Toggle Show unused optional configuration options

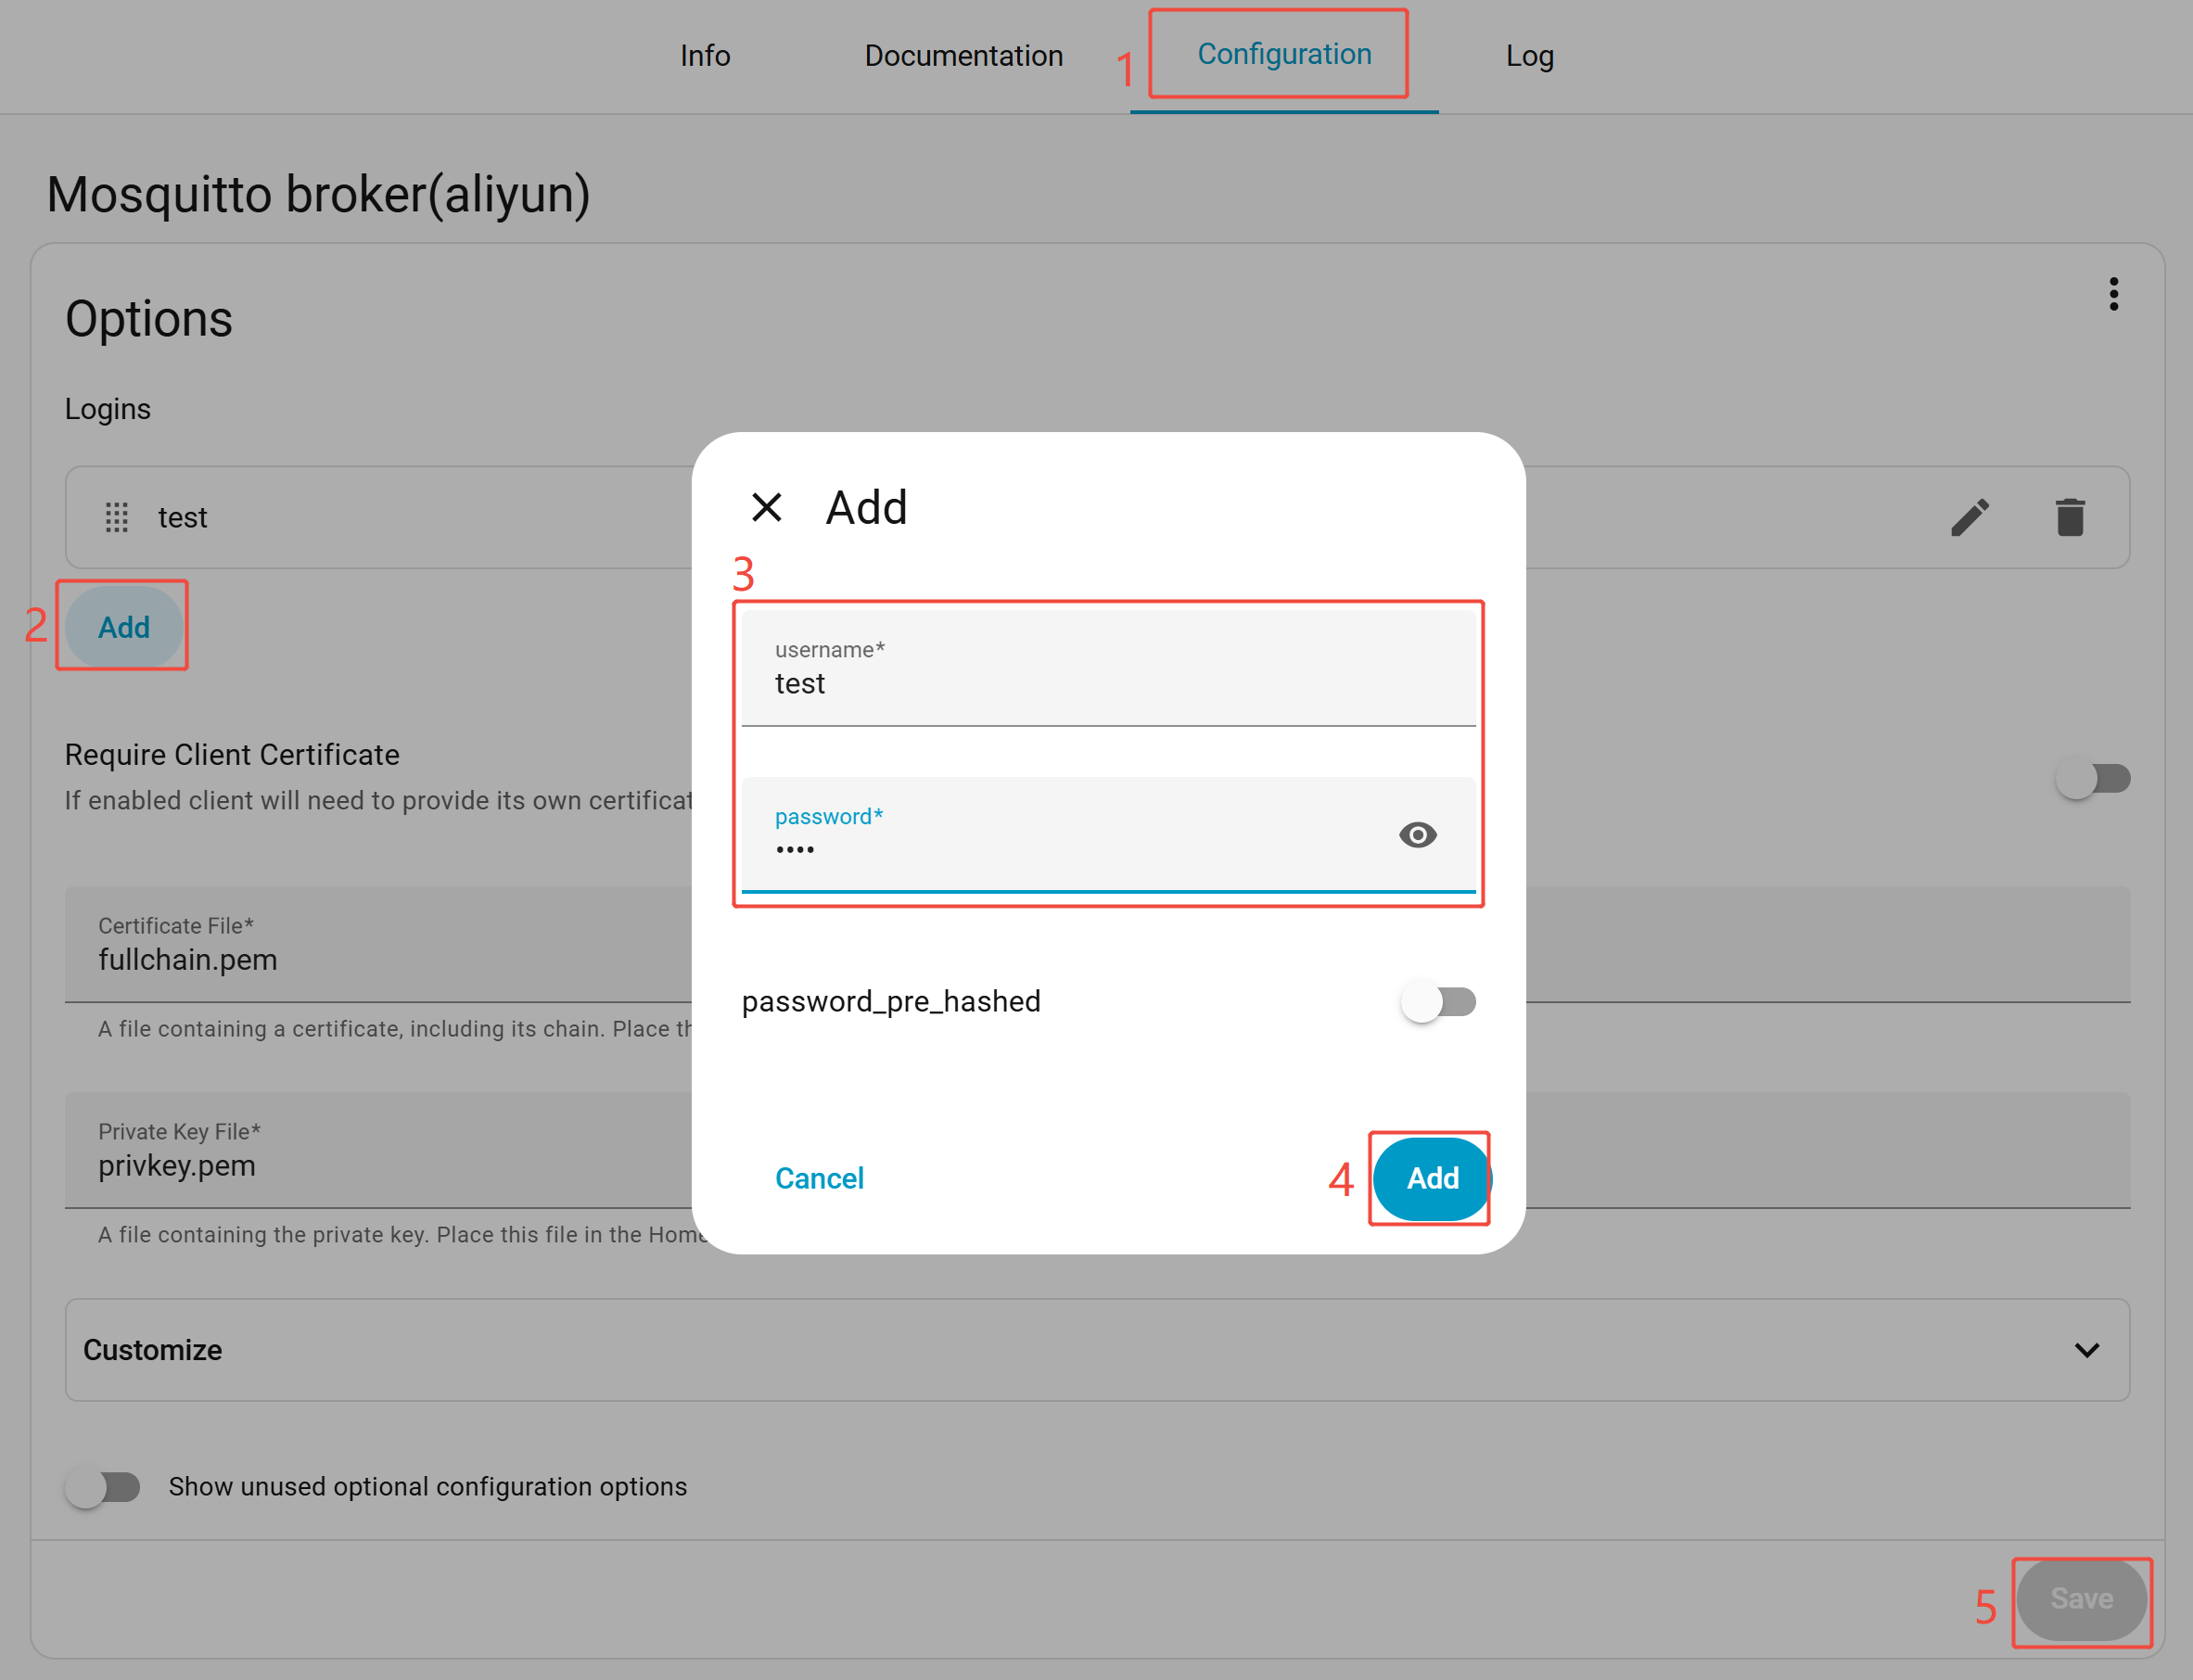(x=103, y=1487)
